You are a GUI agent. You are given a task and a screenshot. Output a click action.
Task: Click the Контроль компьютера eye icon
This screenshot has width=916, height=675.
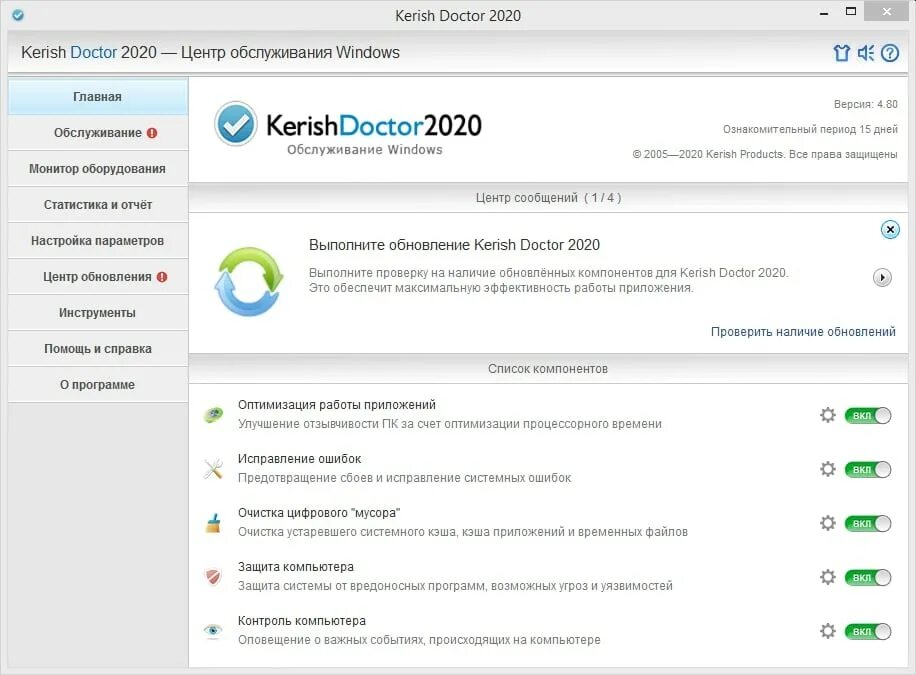213,631
